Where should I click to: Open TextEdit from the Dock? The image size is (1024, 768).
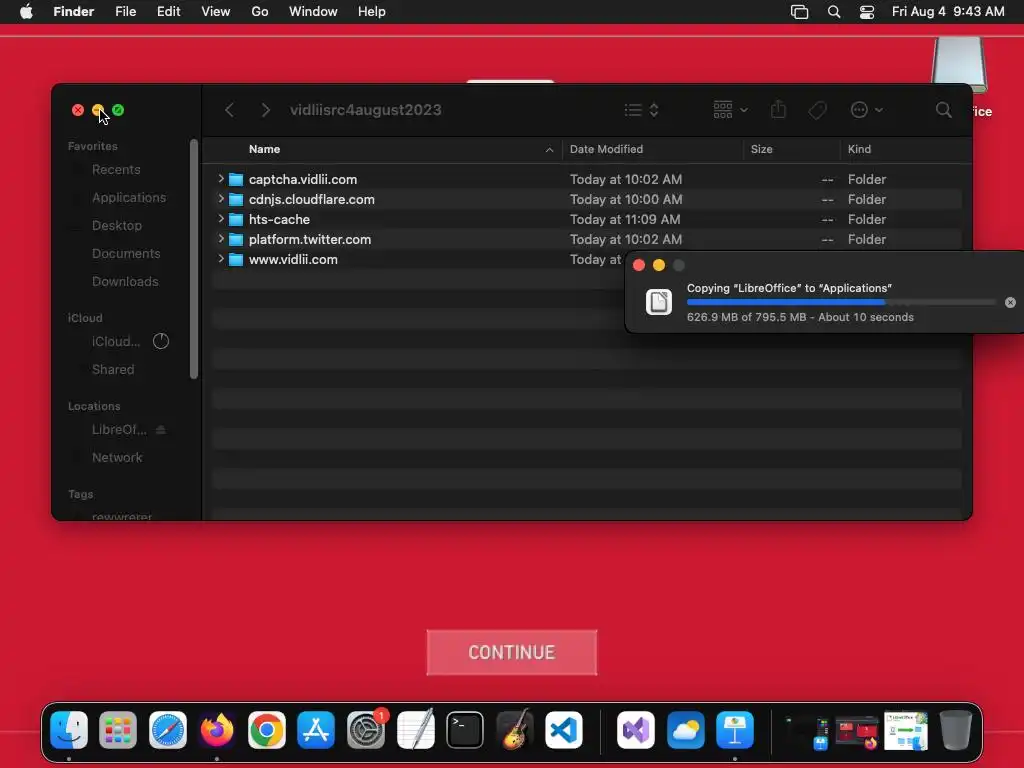pos(415,730)
